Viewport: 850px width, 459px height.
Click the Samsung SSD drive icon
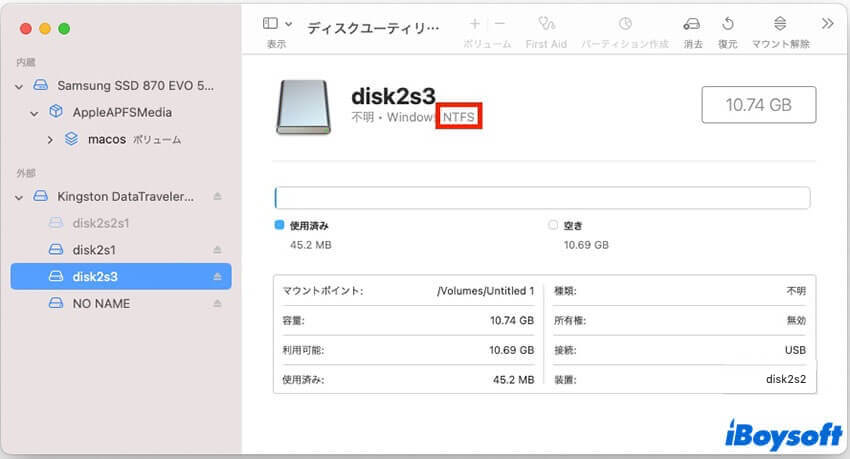tap(41, 85)
